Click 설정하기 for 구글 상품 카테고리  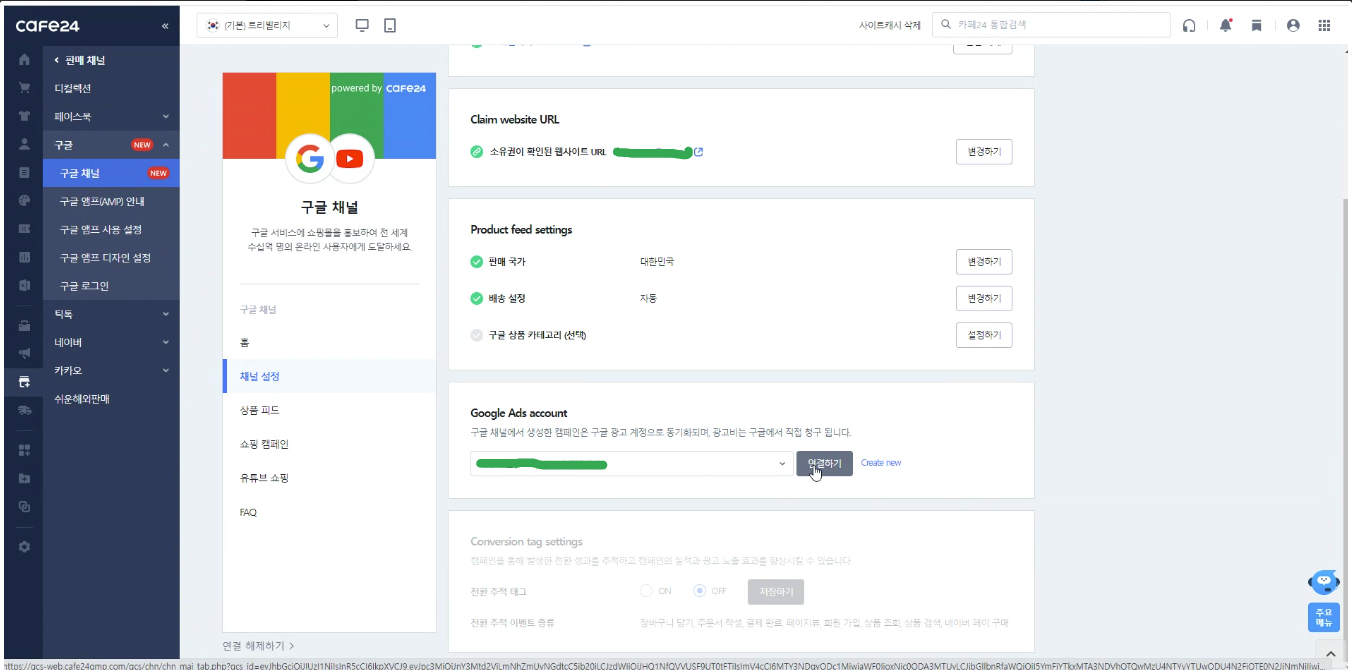point(984,334)
